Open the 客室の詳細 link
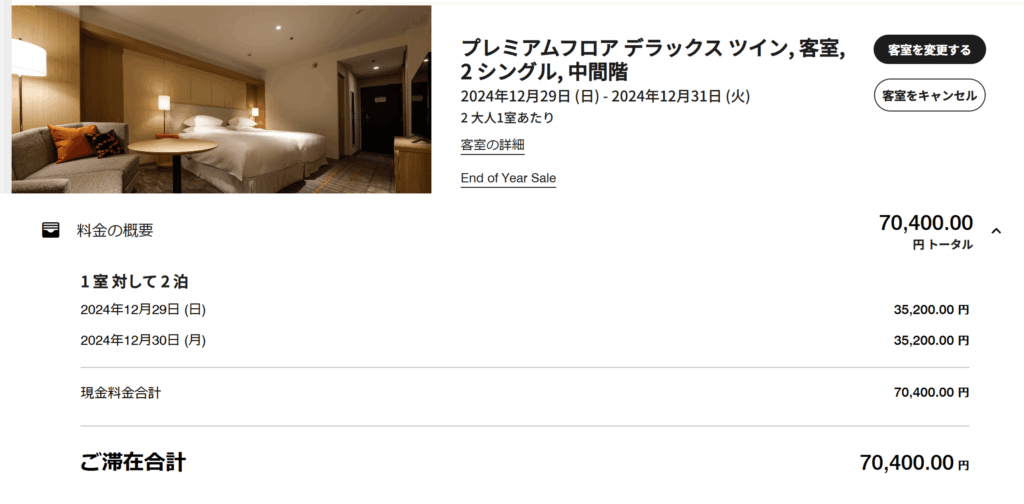The height and width of the screenshot is (504, 1024). (x=492, y=145)
